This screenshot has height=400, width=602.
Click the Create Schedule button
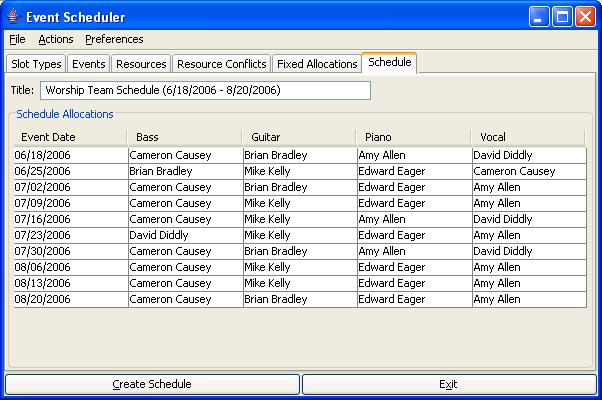pyautogui.click(x=152, y=384)
